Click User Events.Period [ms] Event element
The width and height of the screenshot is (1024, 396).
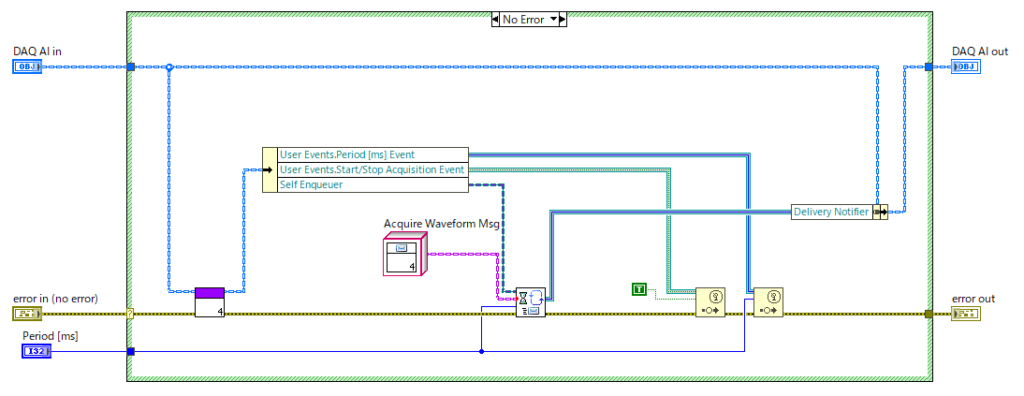[x=373, y=155]
